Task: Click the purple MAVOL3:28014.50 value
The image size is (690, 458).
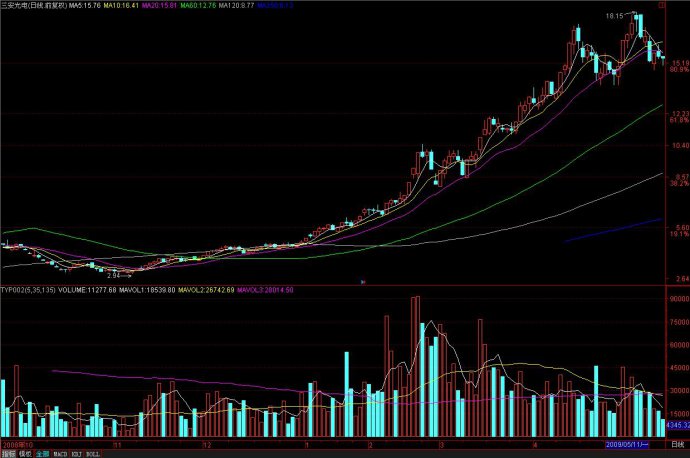Action: (265, 290)
